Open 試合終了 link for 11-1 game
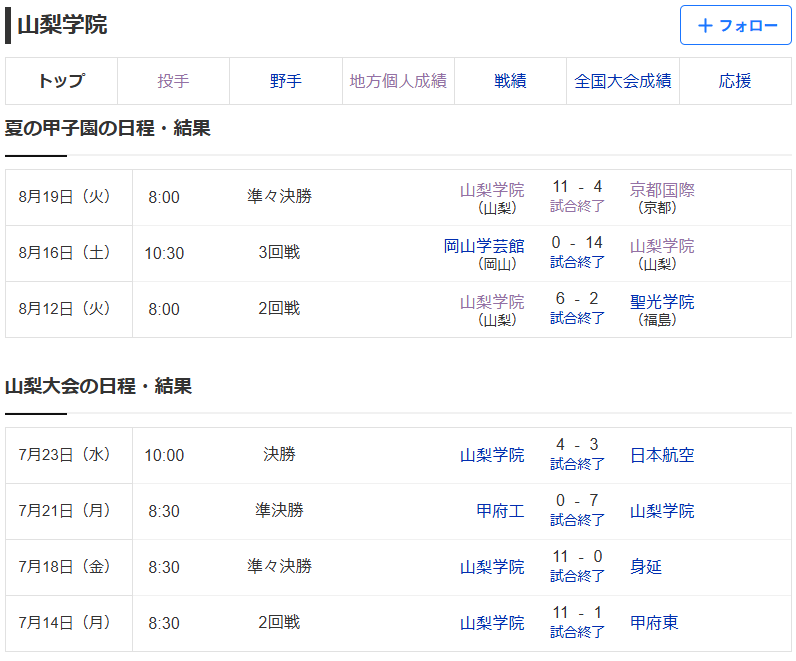The width and height of the screenshot is (796, 661). click(577, 632)
